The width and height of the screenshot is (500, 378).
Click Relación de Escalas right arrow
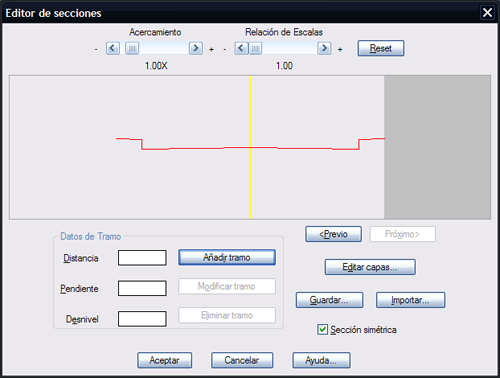(x=324, y=49)
